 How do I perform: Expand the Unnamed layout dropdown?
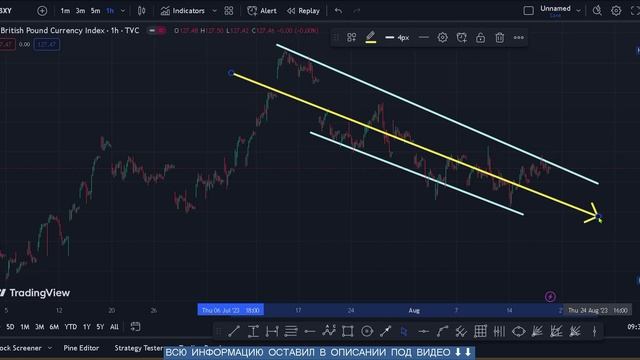tap(578, 11)
